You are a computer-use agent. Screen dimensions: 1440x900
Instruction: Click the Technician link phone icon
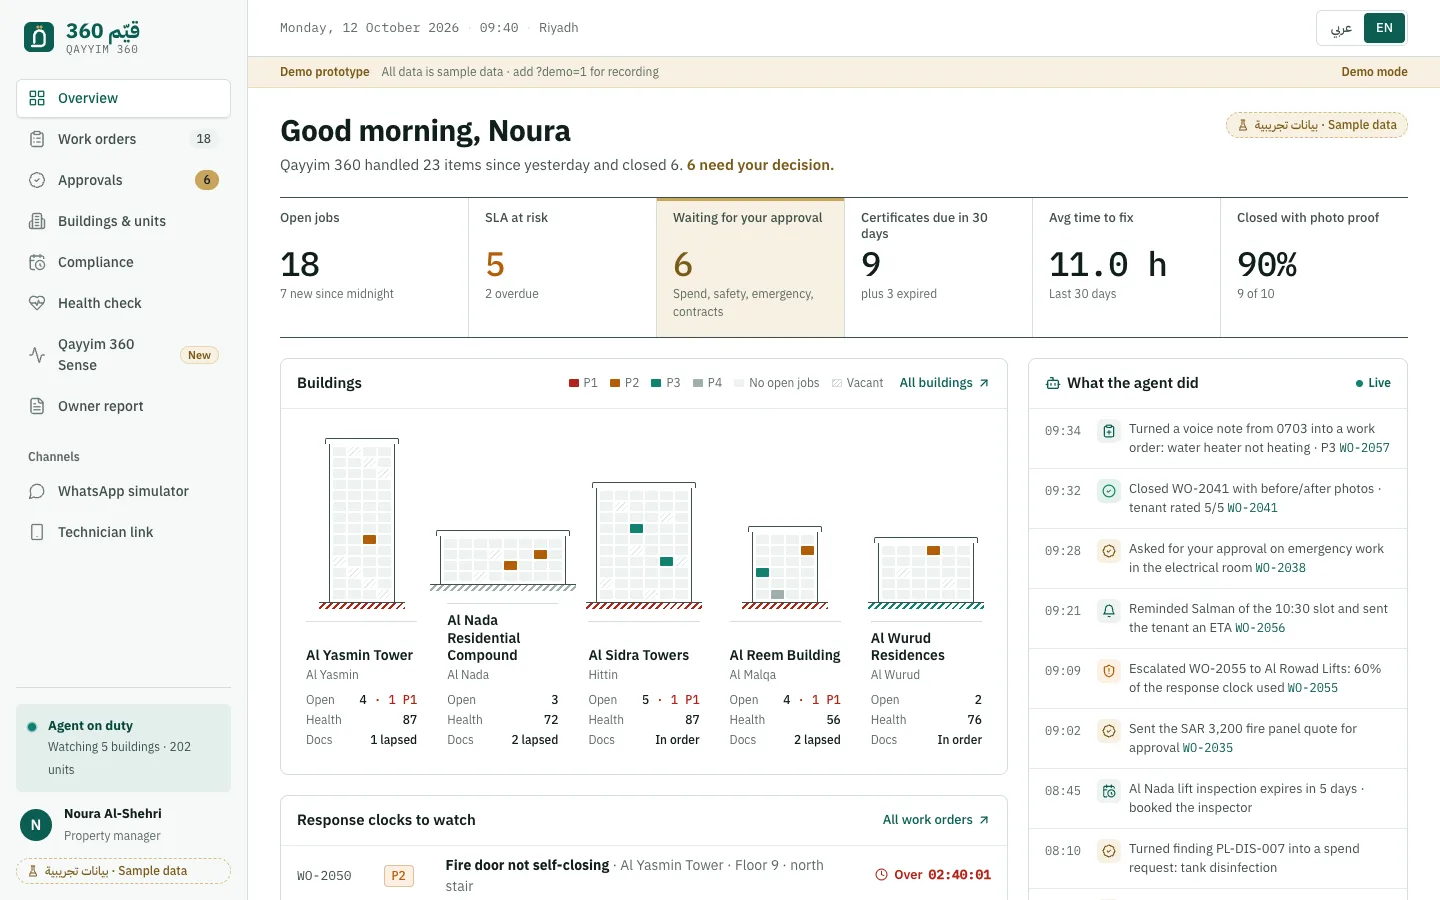point(37,532)
